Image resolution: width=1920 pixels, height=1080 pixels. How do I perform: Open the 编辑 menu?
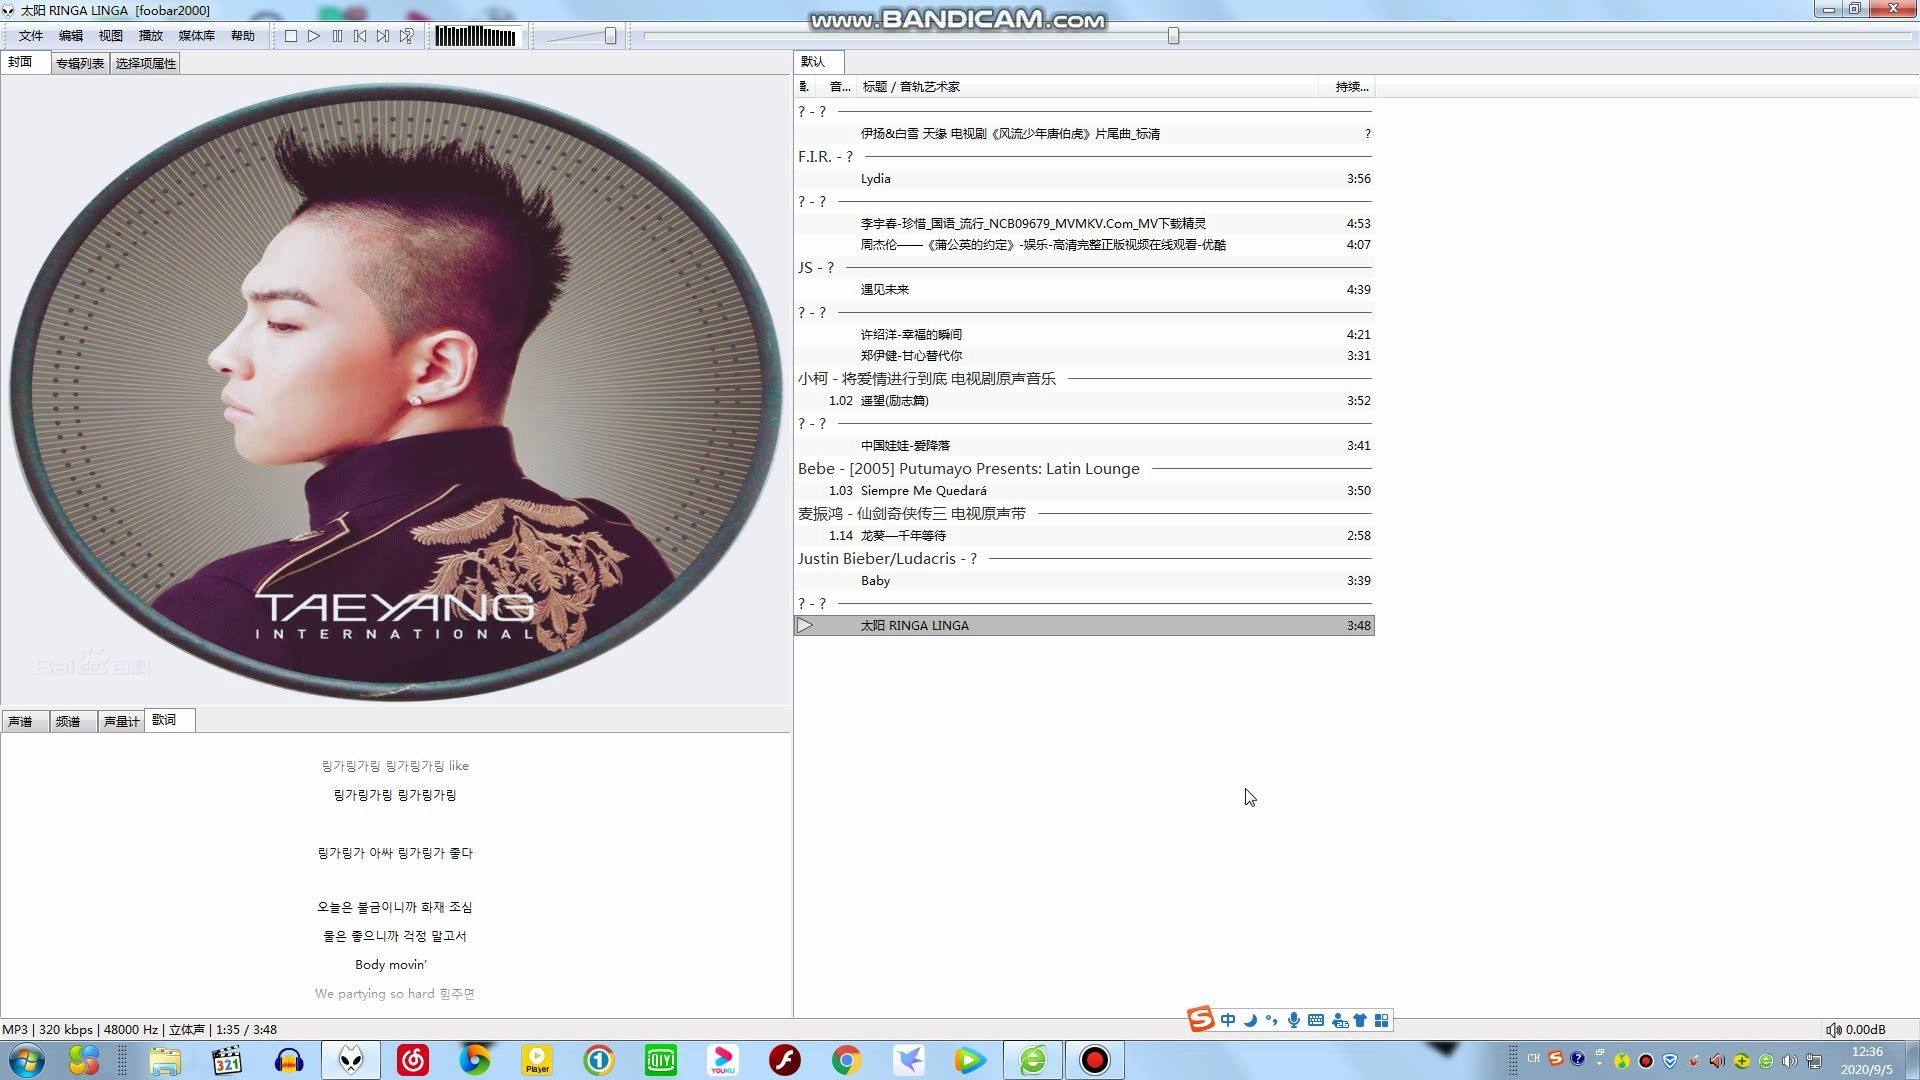(x=71, y=36)
